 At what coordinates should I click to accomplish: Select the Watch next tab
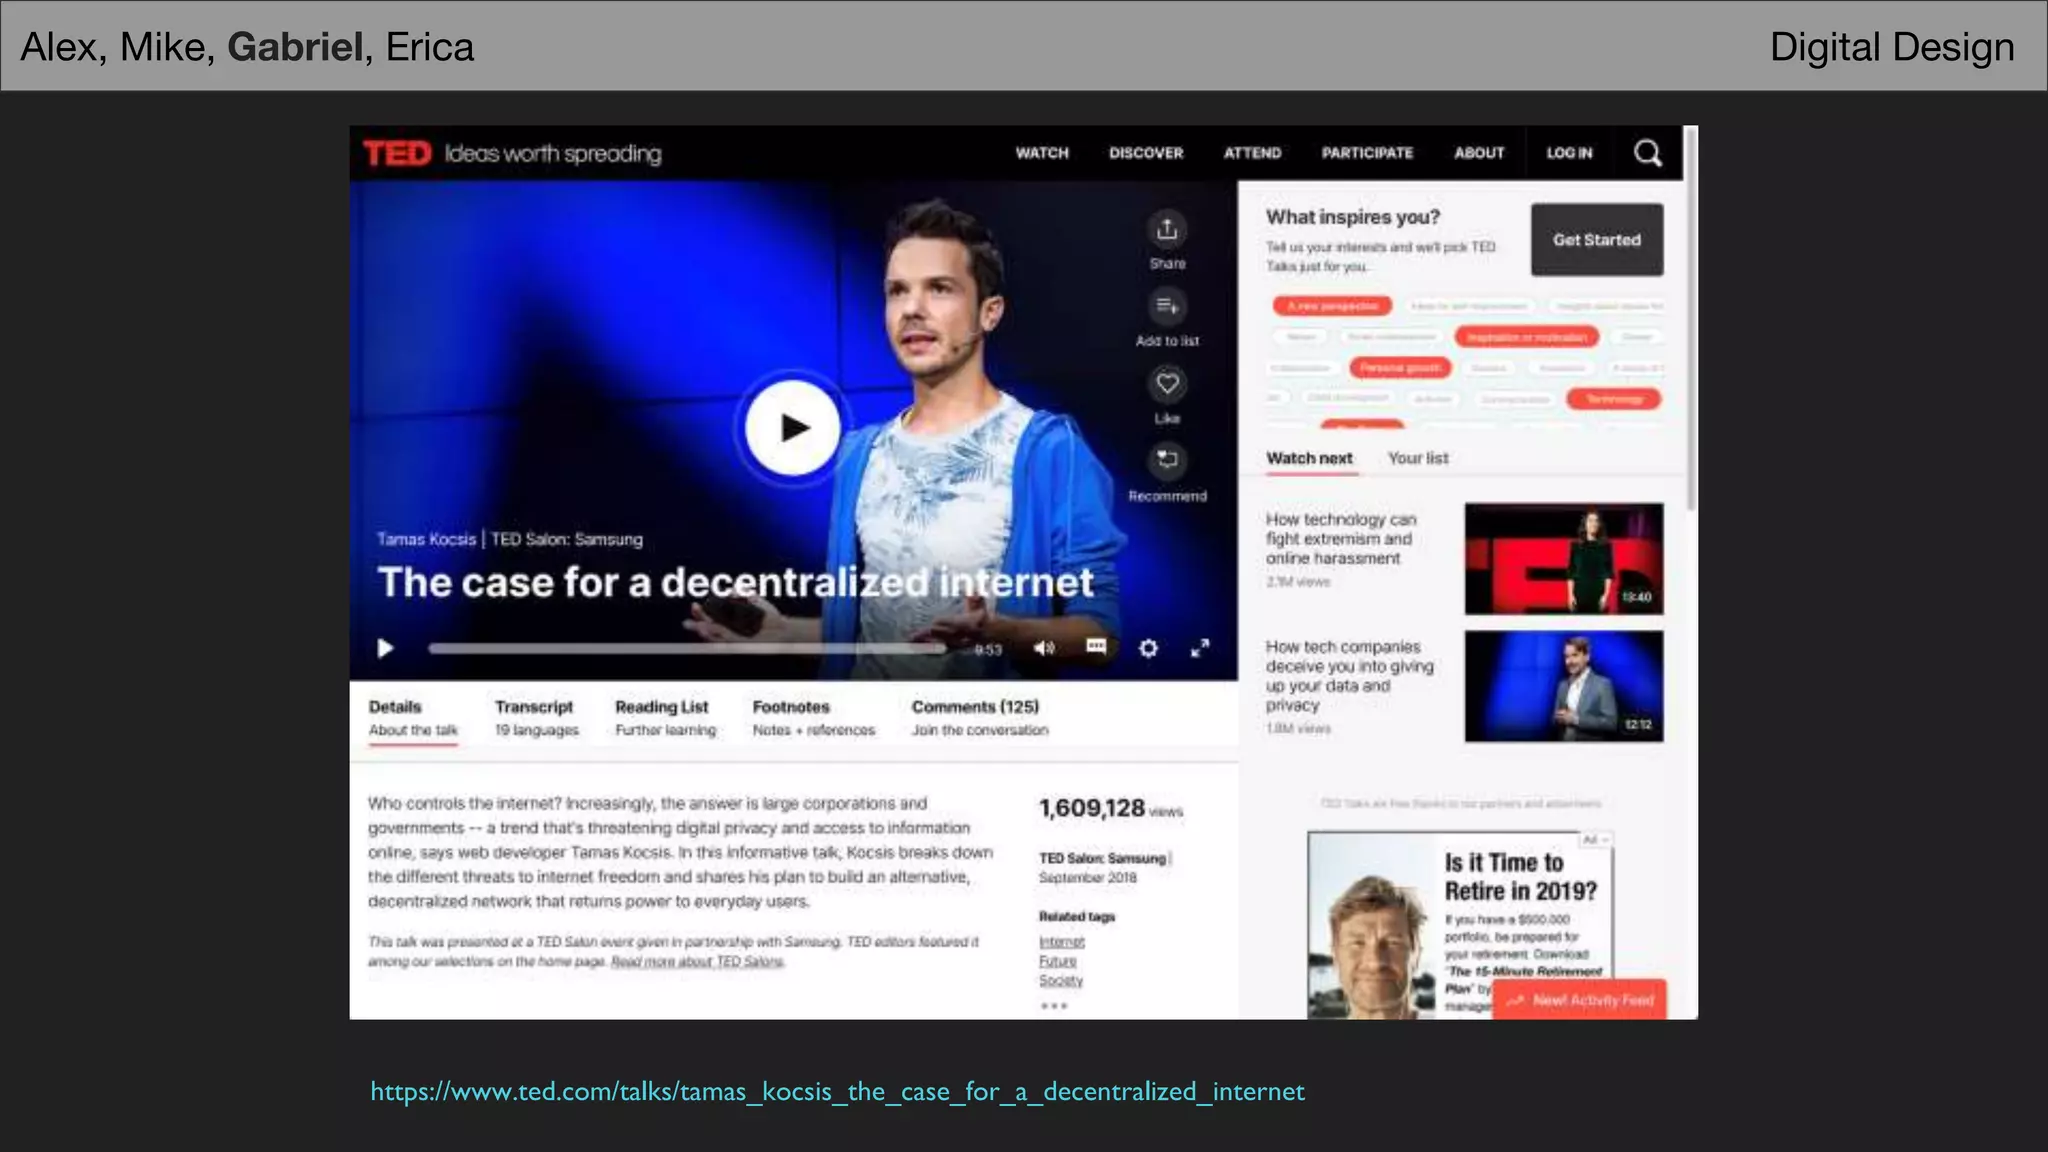tap(1309, 459)
